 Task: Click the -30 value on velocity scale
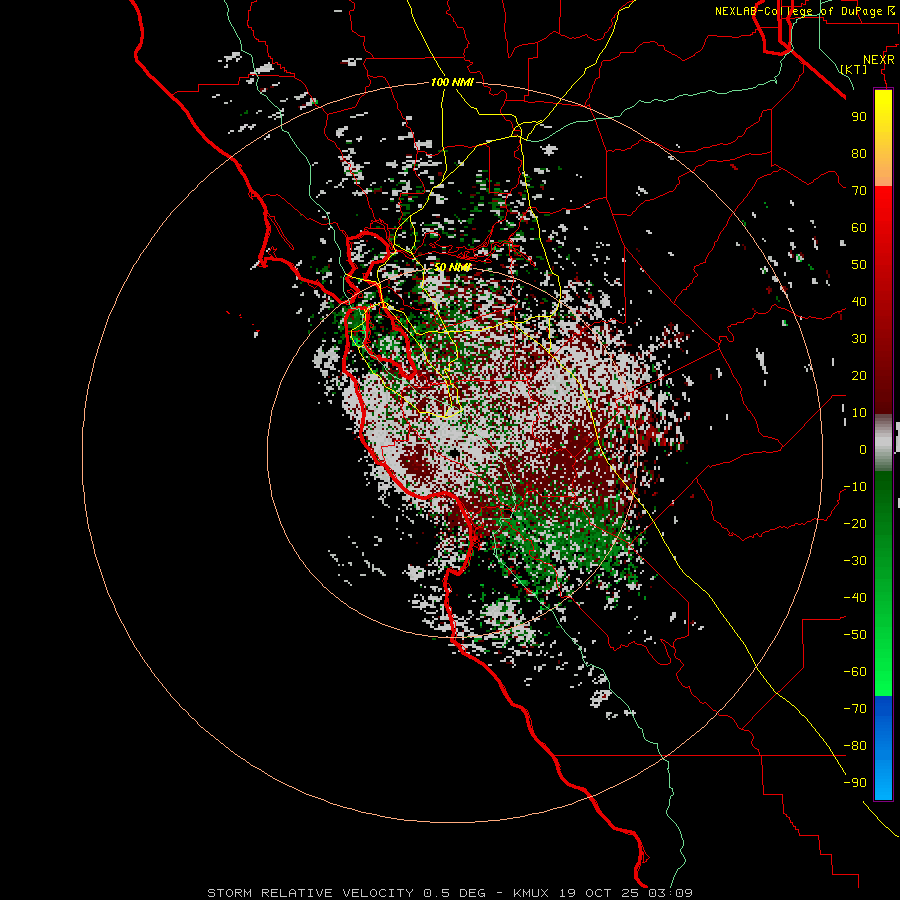855,561
